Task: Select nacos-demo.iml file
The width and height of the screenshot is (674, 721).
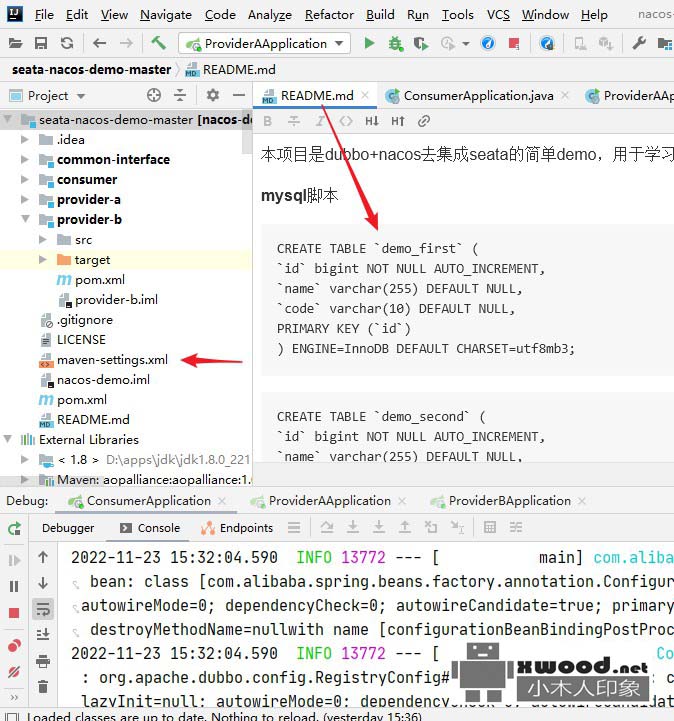Action: click(x=103, y=380)
